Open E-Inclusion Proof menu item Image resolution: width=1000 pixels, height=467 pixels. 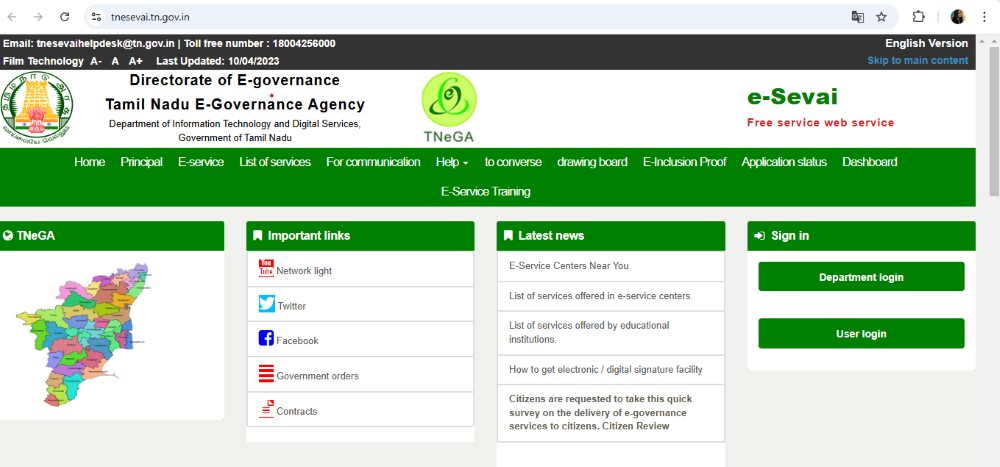click(684, 162)
